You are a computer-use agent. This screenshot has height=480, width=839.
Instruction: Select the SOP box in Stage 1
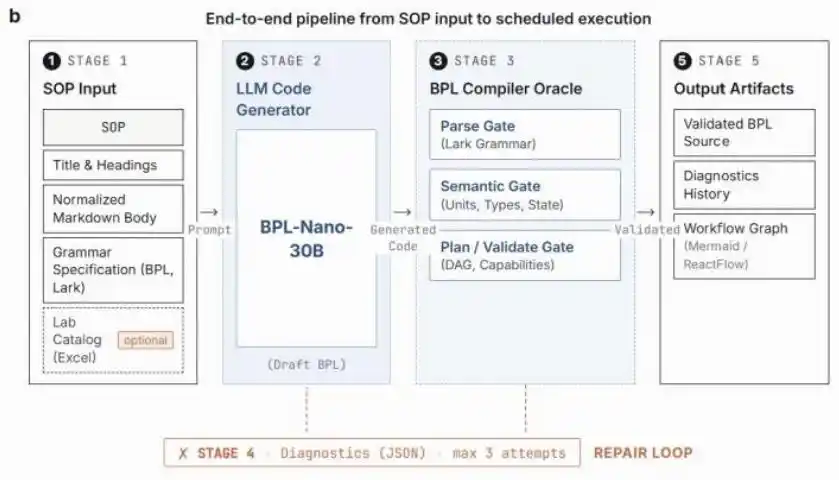113,127
